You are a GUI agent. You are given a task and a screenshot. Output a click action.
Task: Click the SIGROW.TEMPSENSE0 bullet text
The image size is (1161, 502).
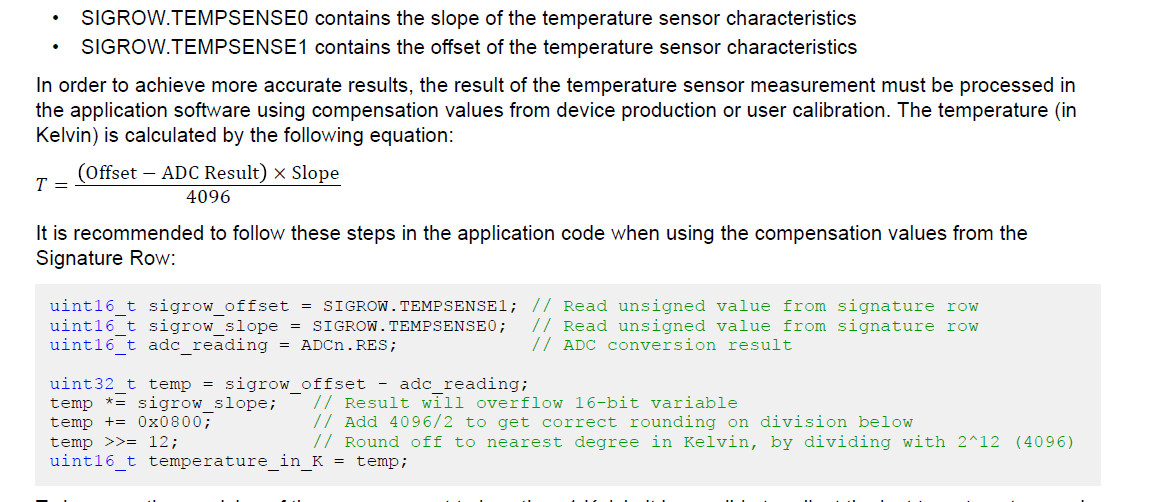pyautogui.click(x=469, y=18)
